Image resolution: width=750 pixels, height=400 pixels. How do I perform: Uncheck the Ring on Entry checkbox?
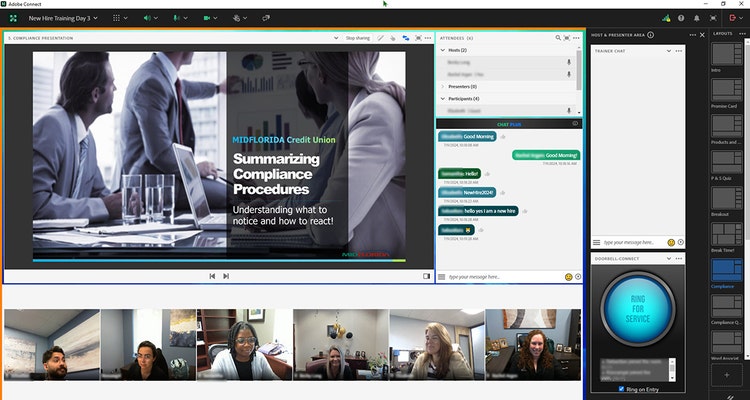coord(621,389)
